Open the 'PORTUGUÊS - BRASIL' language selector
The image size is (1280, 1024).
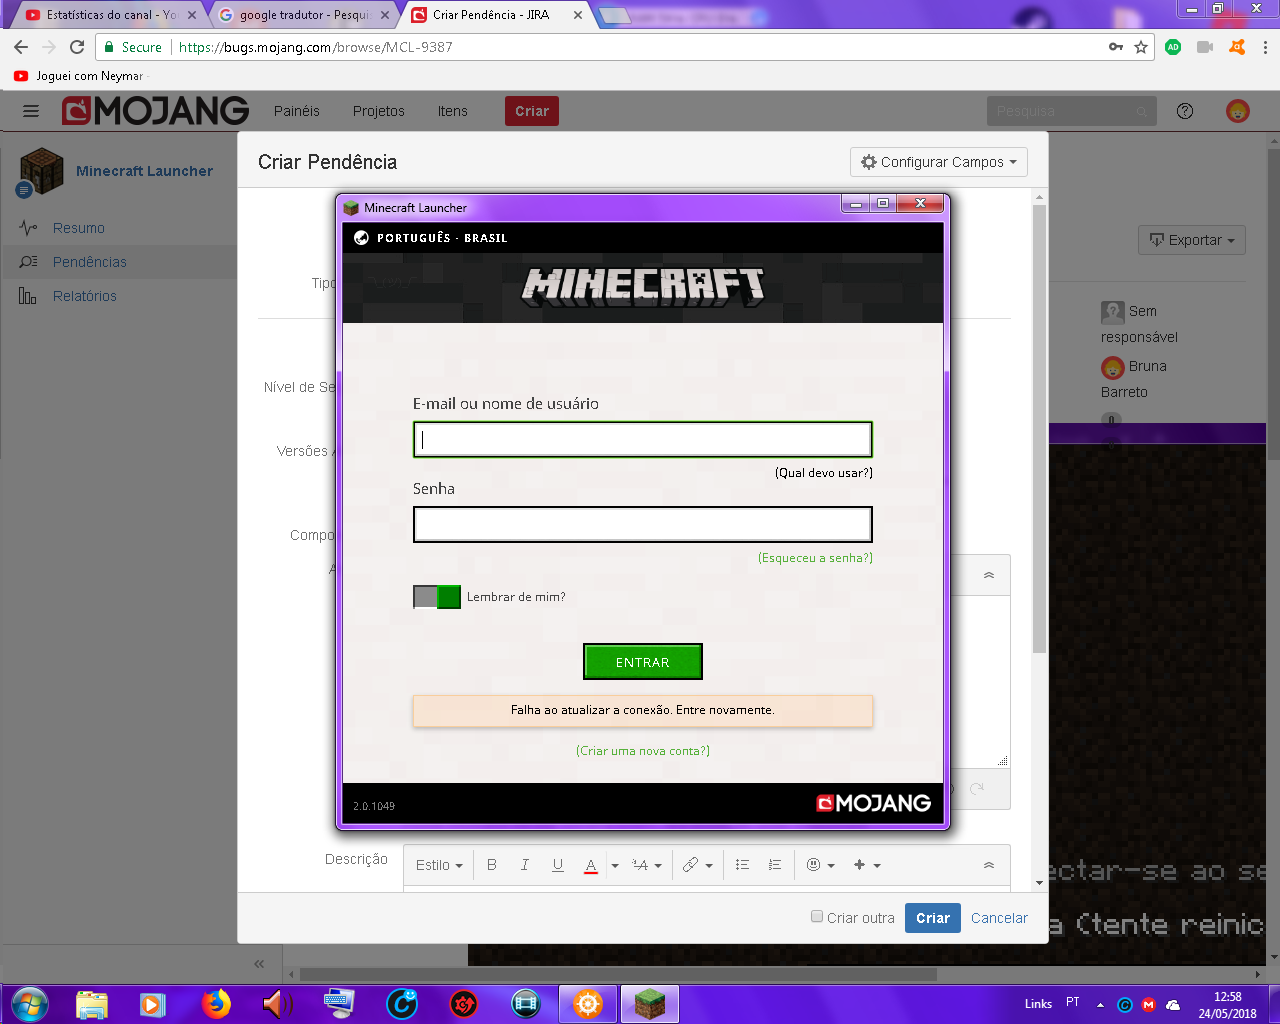pos(431,238)
